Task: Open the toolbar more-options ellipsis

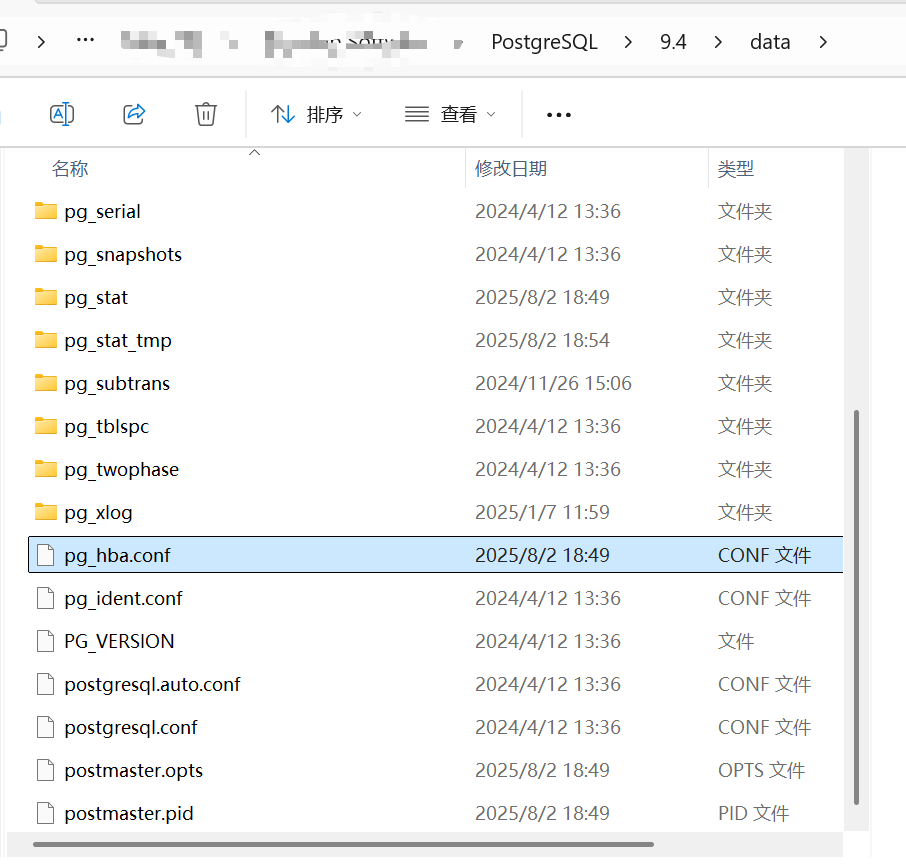Action: 559,115
